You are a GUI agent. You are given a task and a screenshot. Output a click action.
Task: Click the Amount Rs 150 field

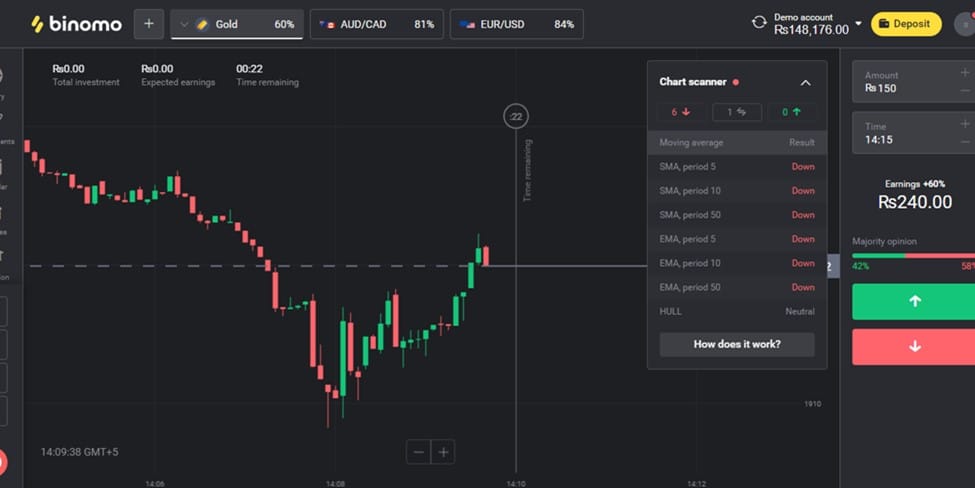tap(913, 81)
